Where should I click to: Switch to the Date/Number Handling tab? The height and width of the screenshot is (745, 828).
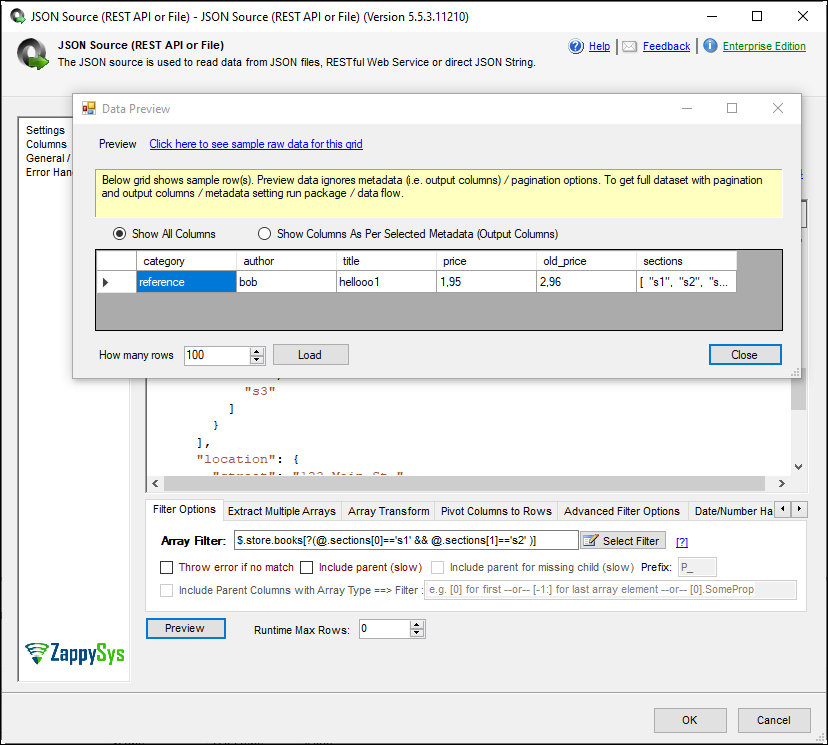pos(733,511)
